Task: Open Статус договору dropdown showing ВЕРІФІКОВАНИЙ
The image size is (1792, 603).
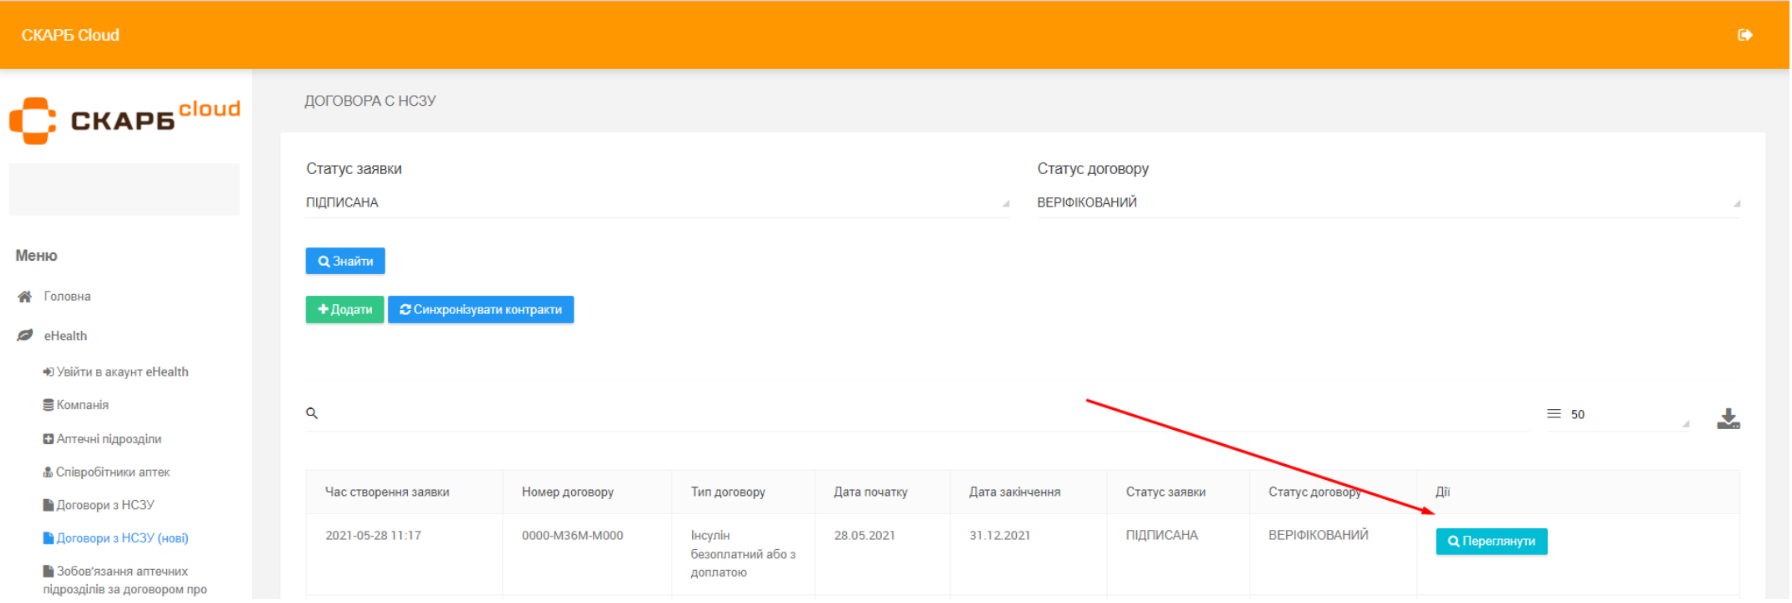Action: coord(1387,203)
